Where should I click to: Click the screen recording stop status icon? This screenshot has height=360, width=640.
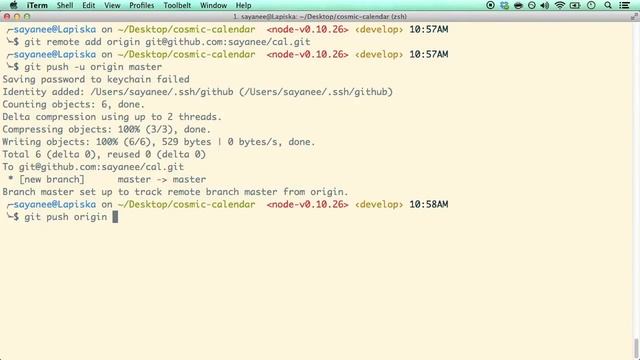491,5
